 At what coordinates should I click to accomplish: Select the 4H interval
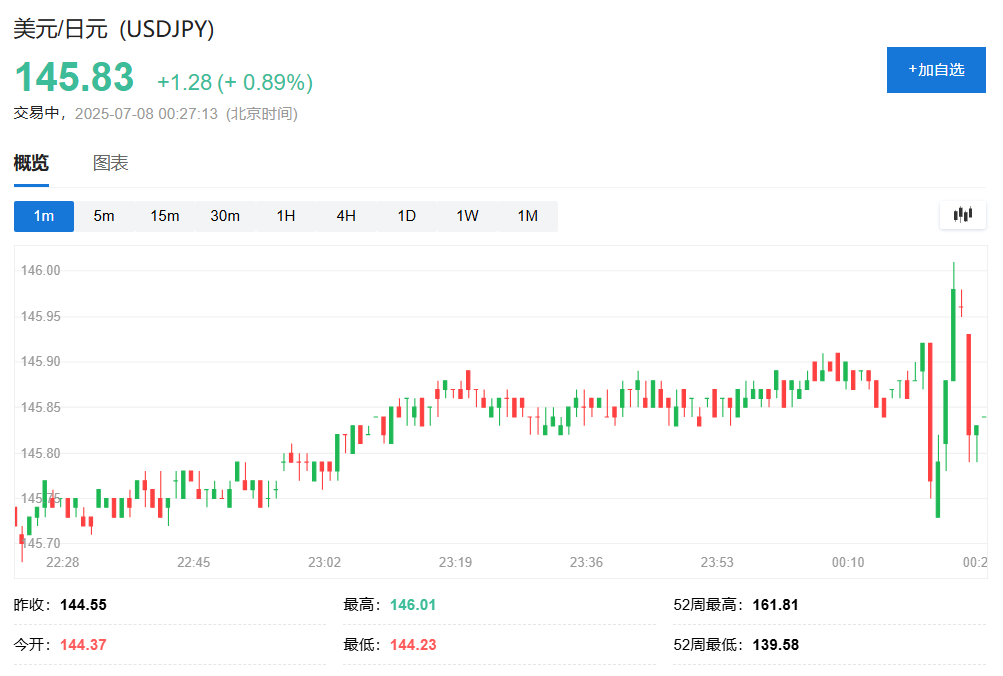point(346,216)
